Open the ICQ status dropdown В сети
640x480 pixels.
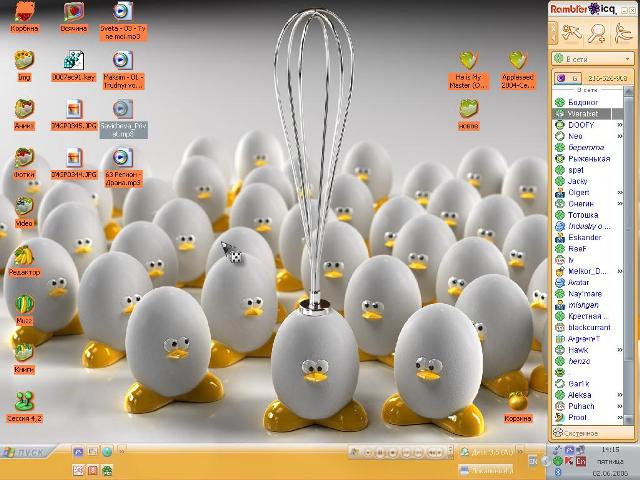click(593, 59)
